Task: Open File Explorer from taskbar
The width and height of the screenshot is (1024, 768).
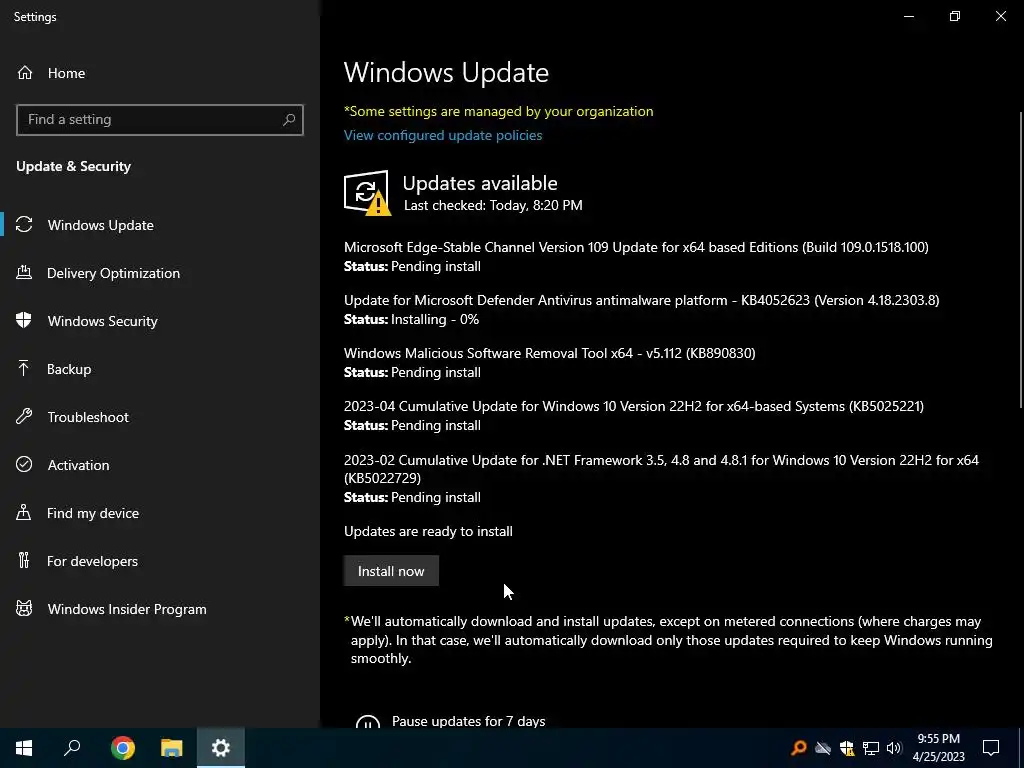Action: tap(172, 748)
